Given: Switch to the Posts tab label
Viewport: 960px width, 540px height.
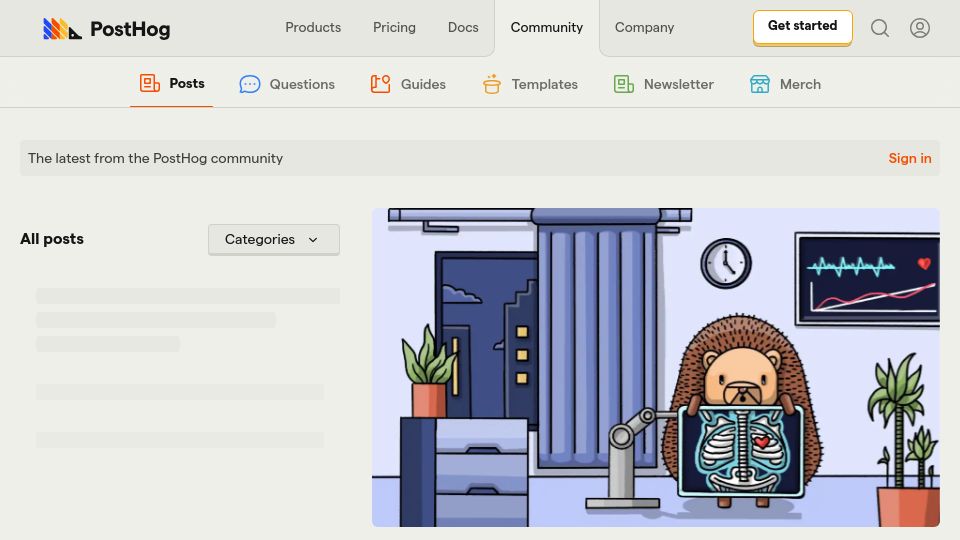Looking at the screenshot, I should pyautogui.click(x=187, y=83).
